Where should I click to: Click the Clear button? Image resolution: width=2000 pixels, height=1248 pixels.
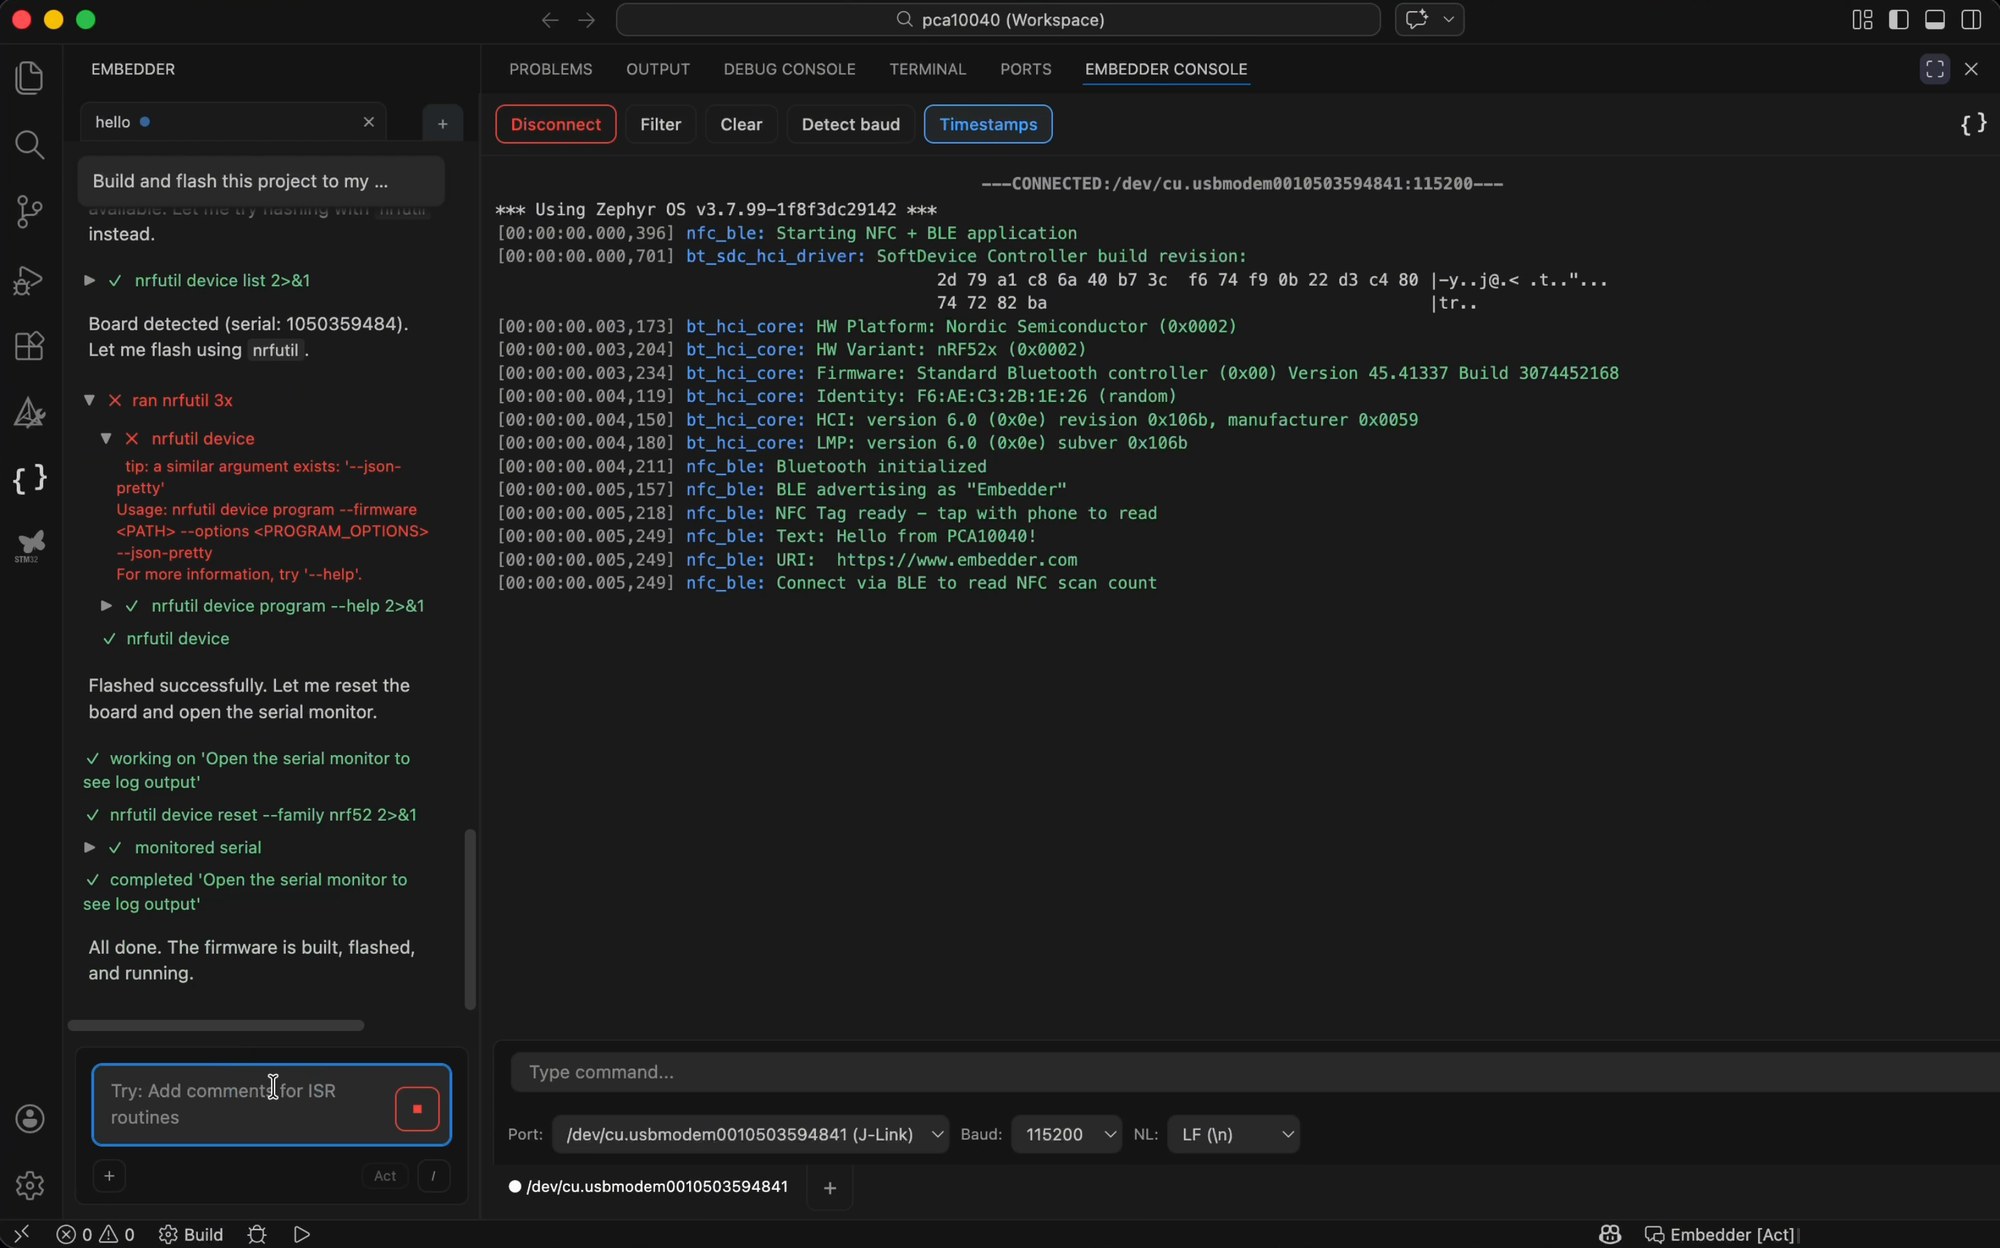[x=741, y=124]
